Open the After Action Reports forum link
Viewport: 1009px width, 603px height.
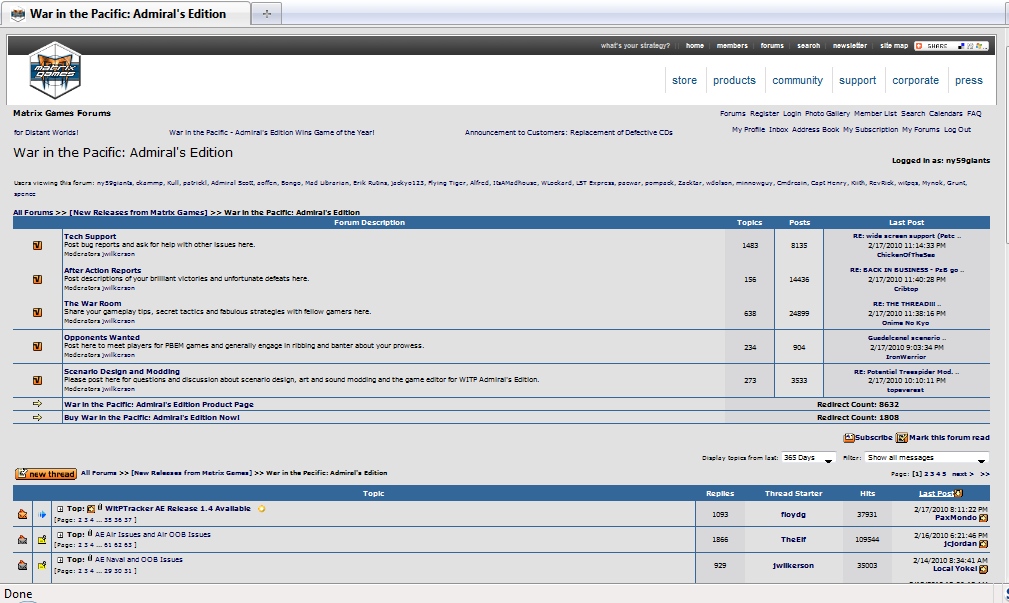(x=102, y=270)
